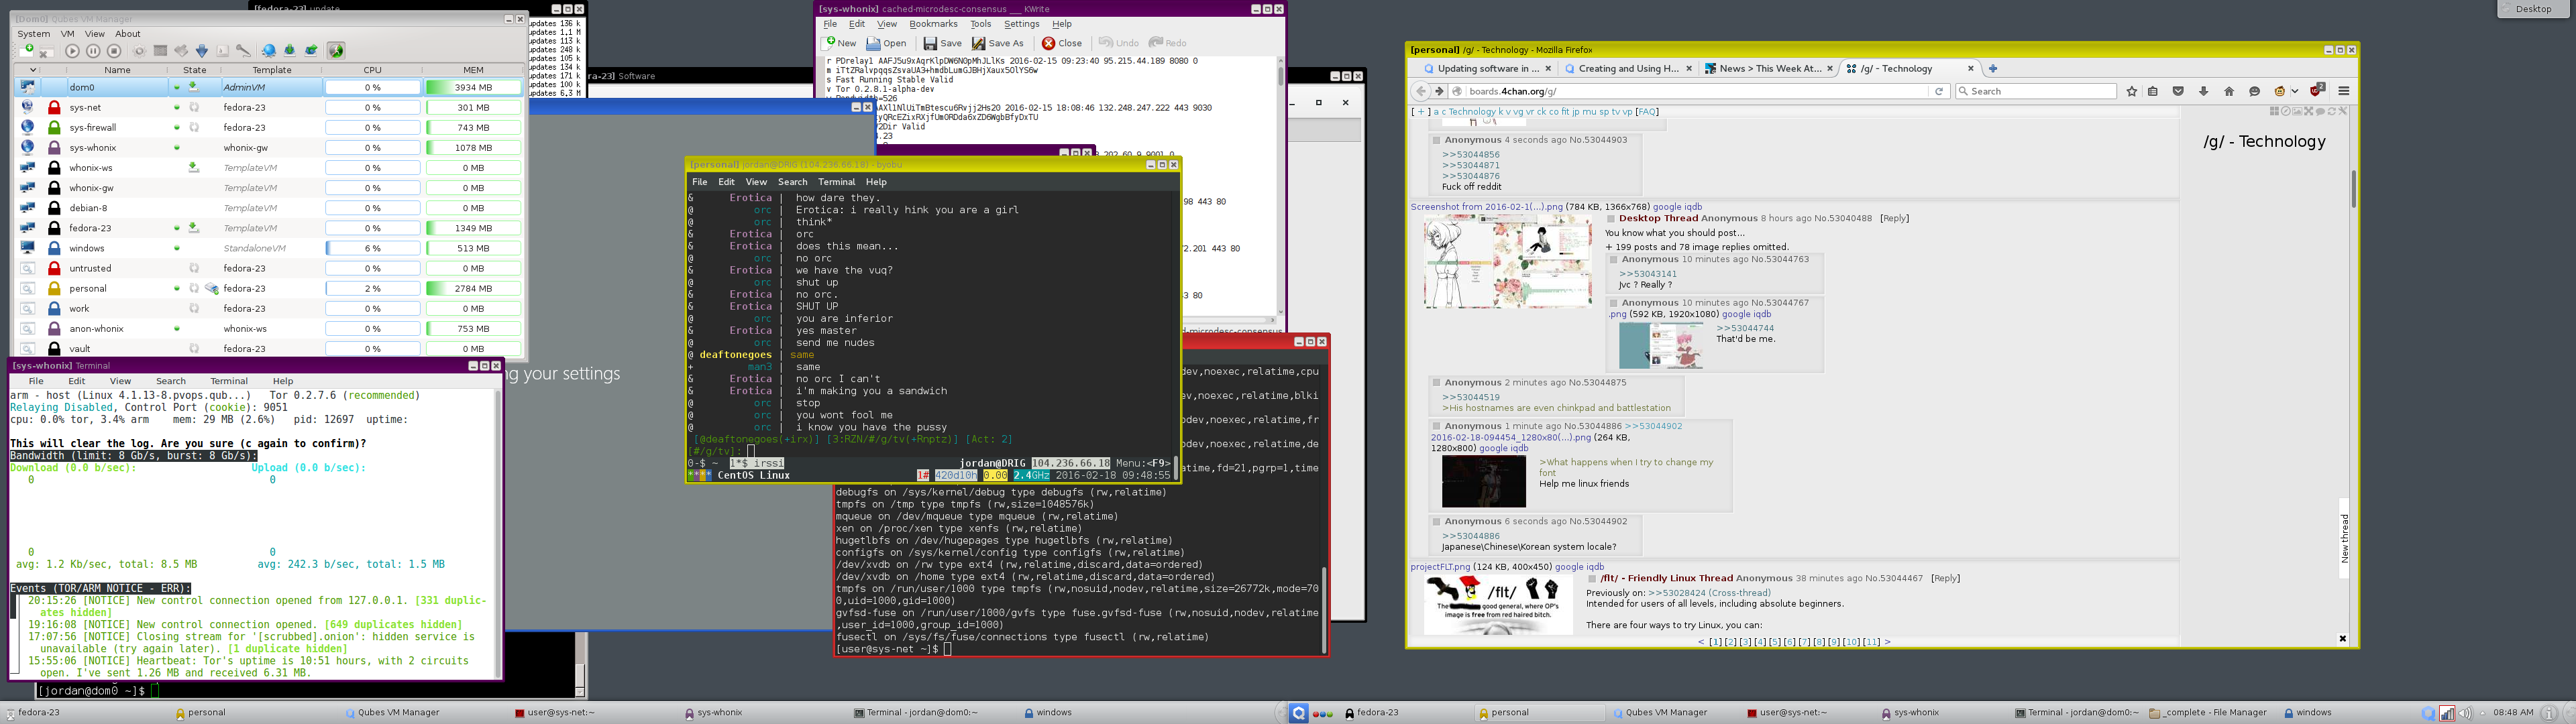The width and height of the screenshot is (2576, 724).
Task: Click the Pause VM toolbar icon
Action: click(93, 51)
